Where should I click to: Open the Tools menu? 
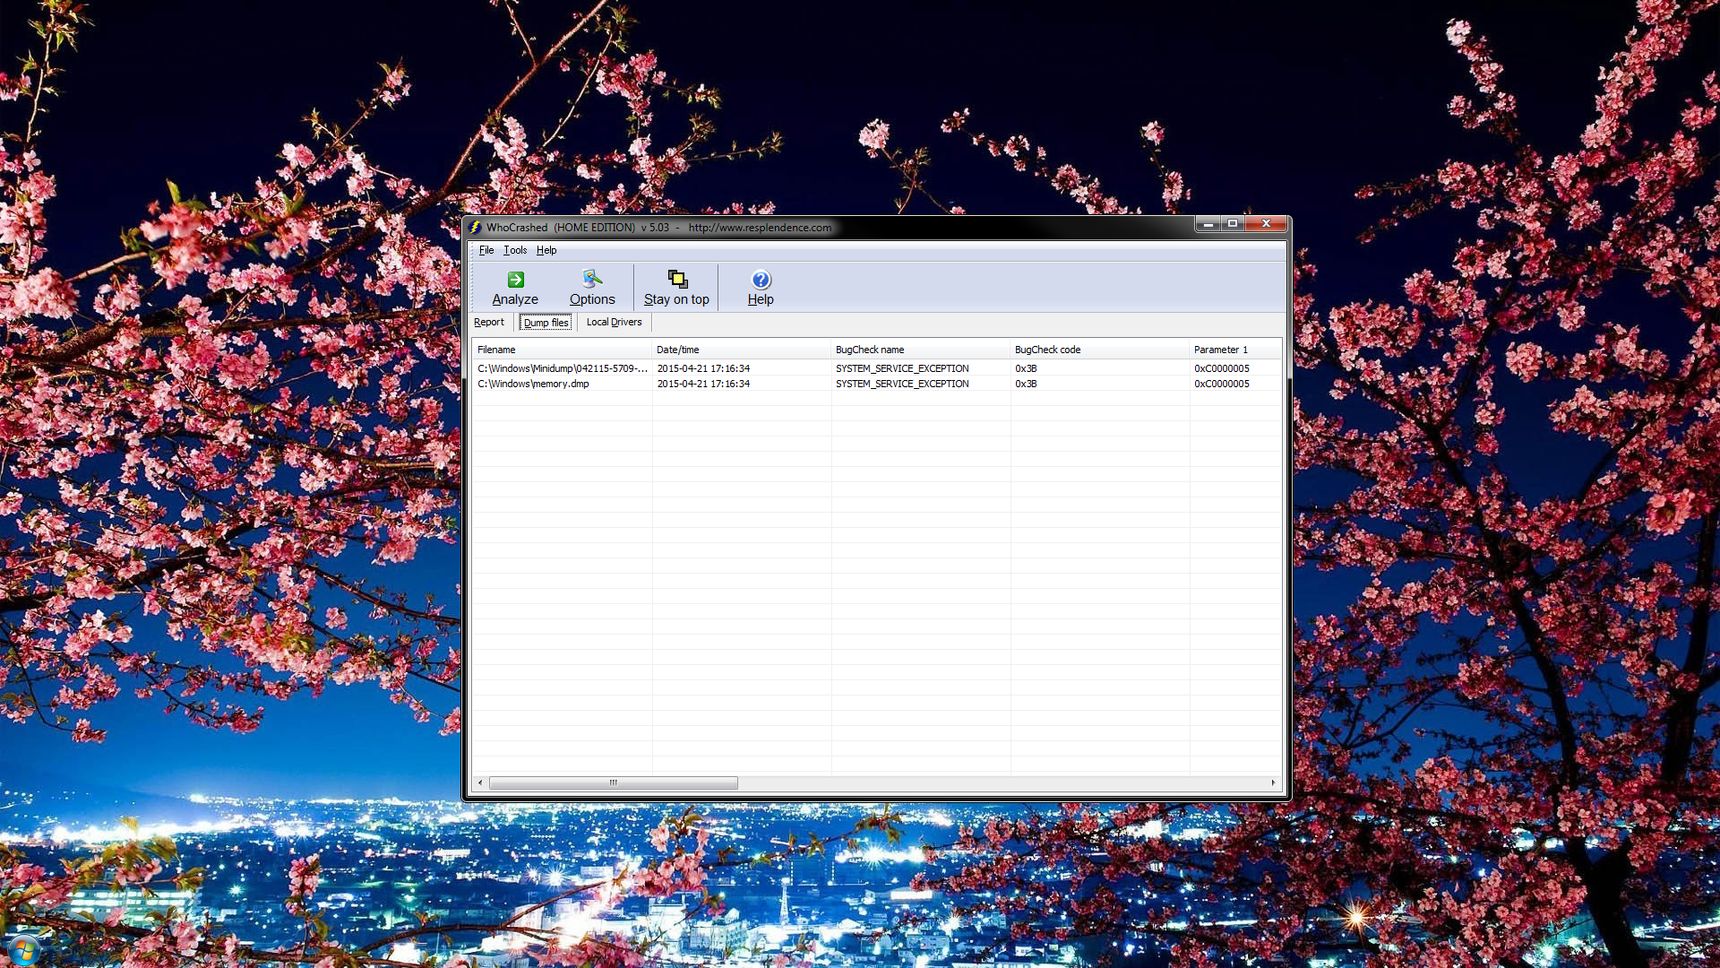(x=515, y=250)
